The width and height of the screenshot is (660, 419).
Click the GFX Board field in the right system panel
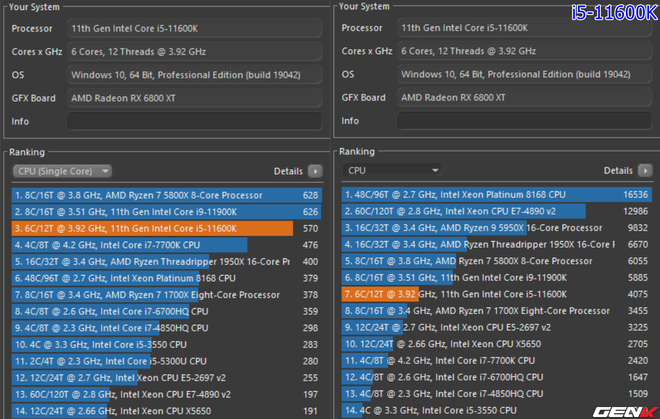525,98
